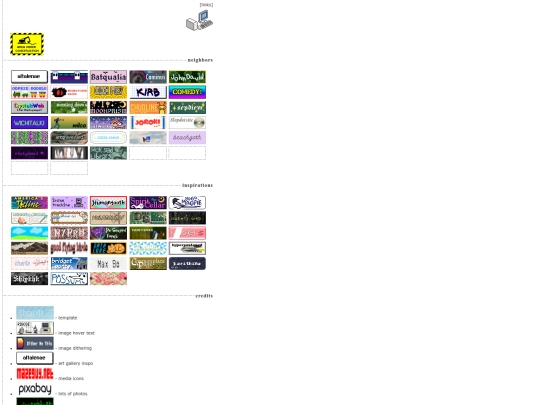This screenshot has height=405, width=540.
Task: Click the light blue diamond-pattern button
Action: tap(148, 248)
